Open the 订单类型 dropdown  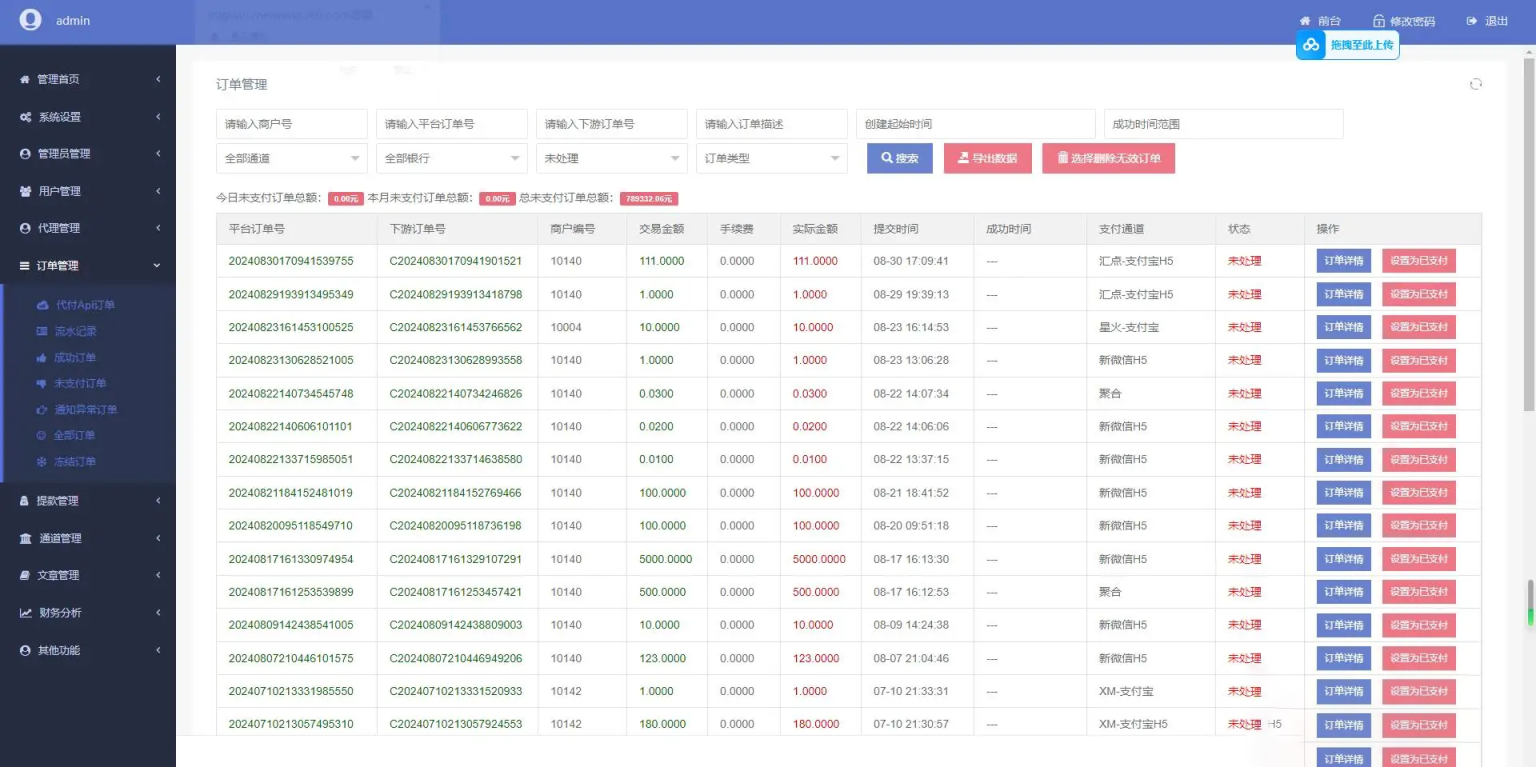[771, 158]
